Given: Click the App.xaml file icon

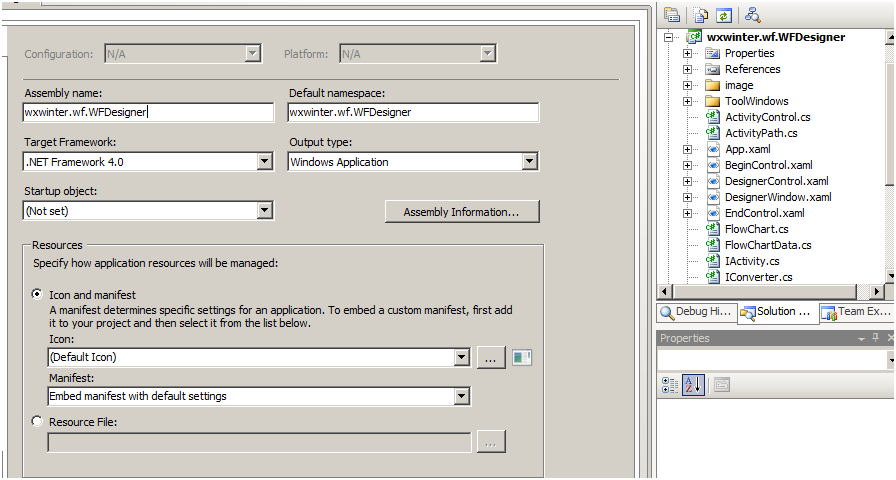Looking at the screenshot, I should [713, 149].
